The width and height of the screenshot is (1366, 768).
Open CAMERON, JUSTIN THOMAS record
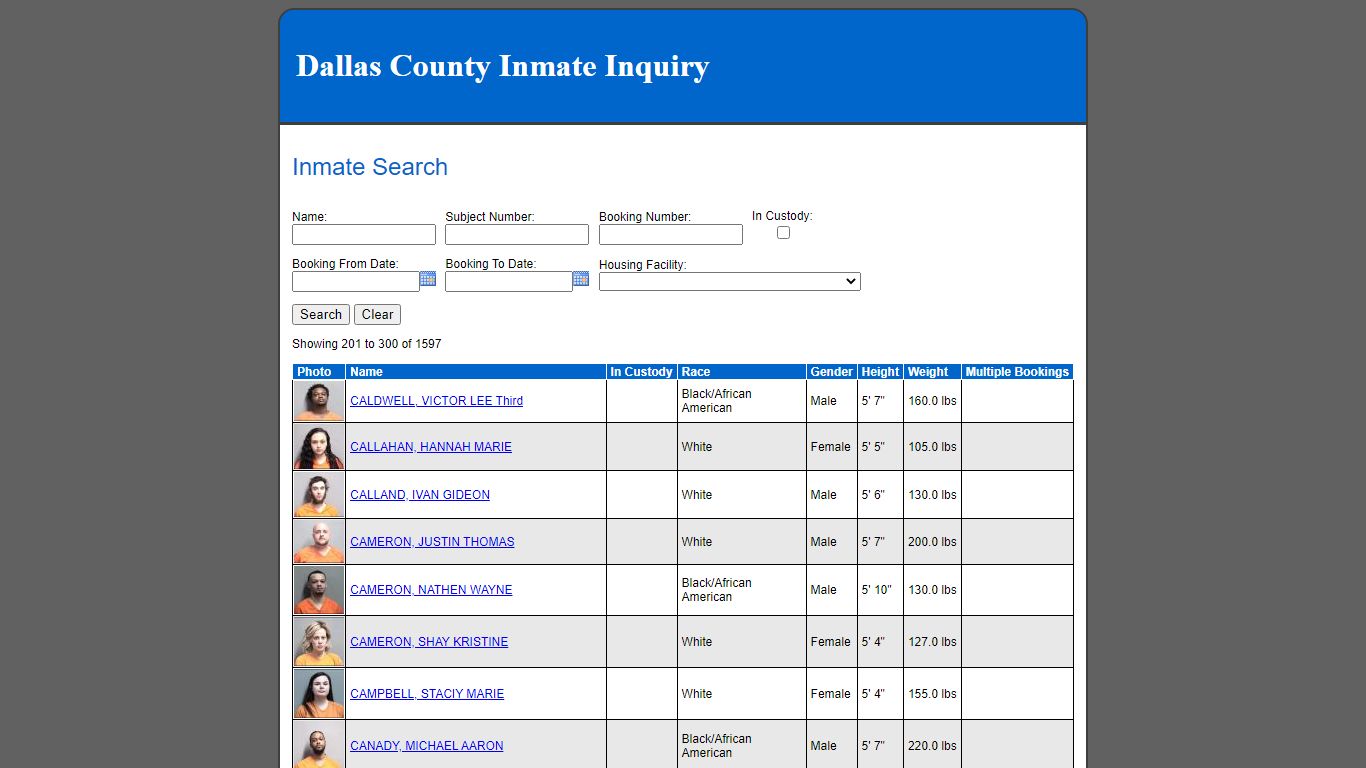pos(432,542)
